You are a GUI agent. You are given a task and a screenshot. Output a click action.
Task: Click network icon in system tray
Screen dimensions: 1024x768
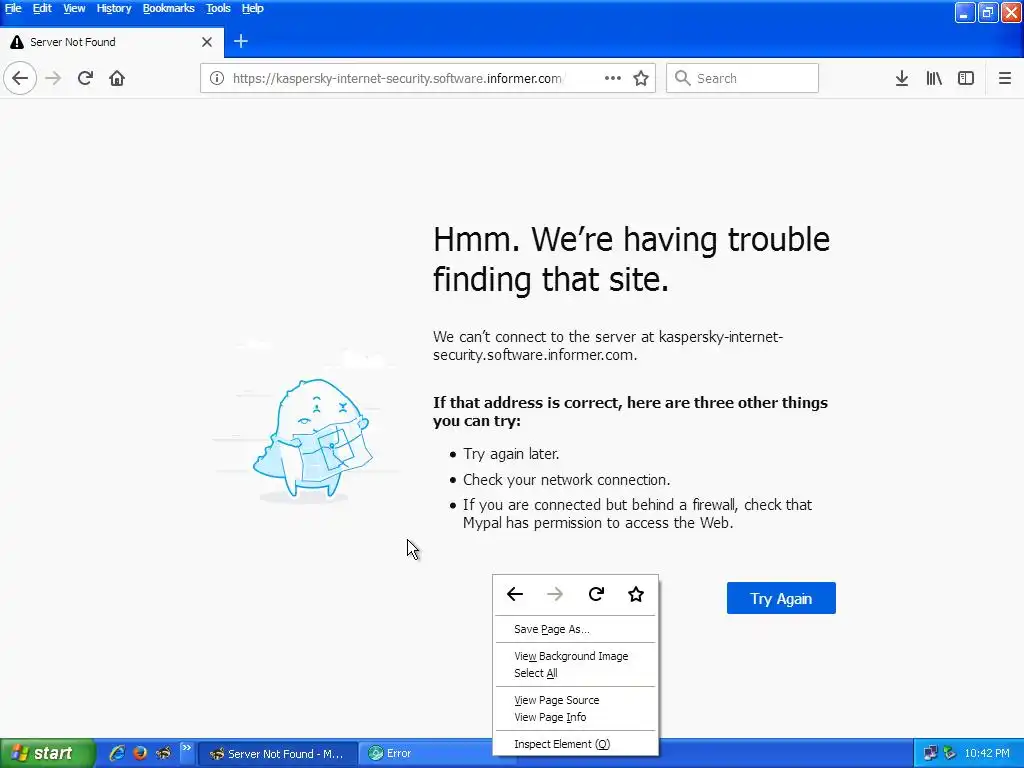point(931,753)
